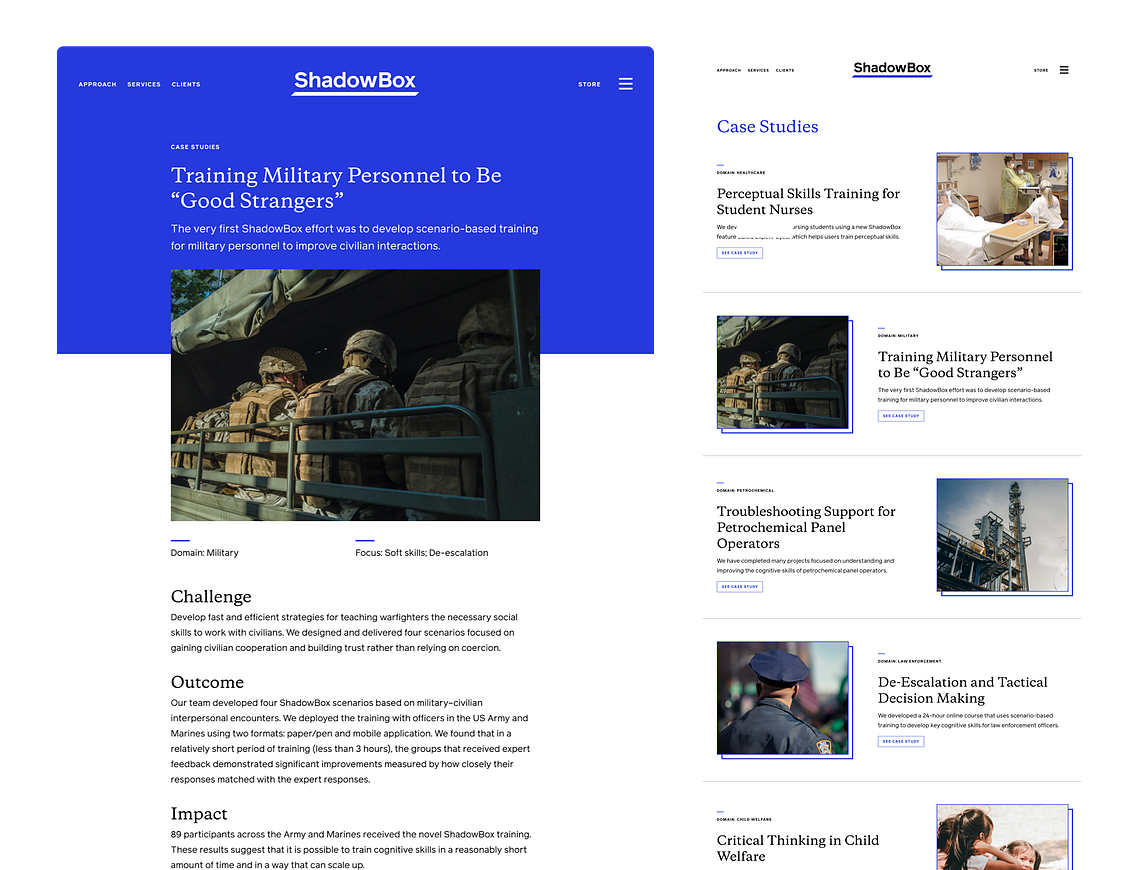Open Troubleshooting Support for Petrochemical title
Image resolution: width=1139 pixels, height=870 pixels.
pos(806,527)
